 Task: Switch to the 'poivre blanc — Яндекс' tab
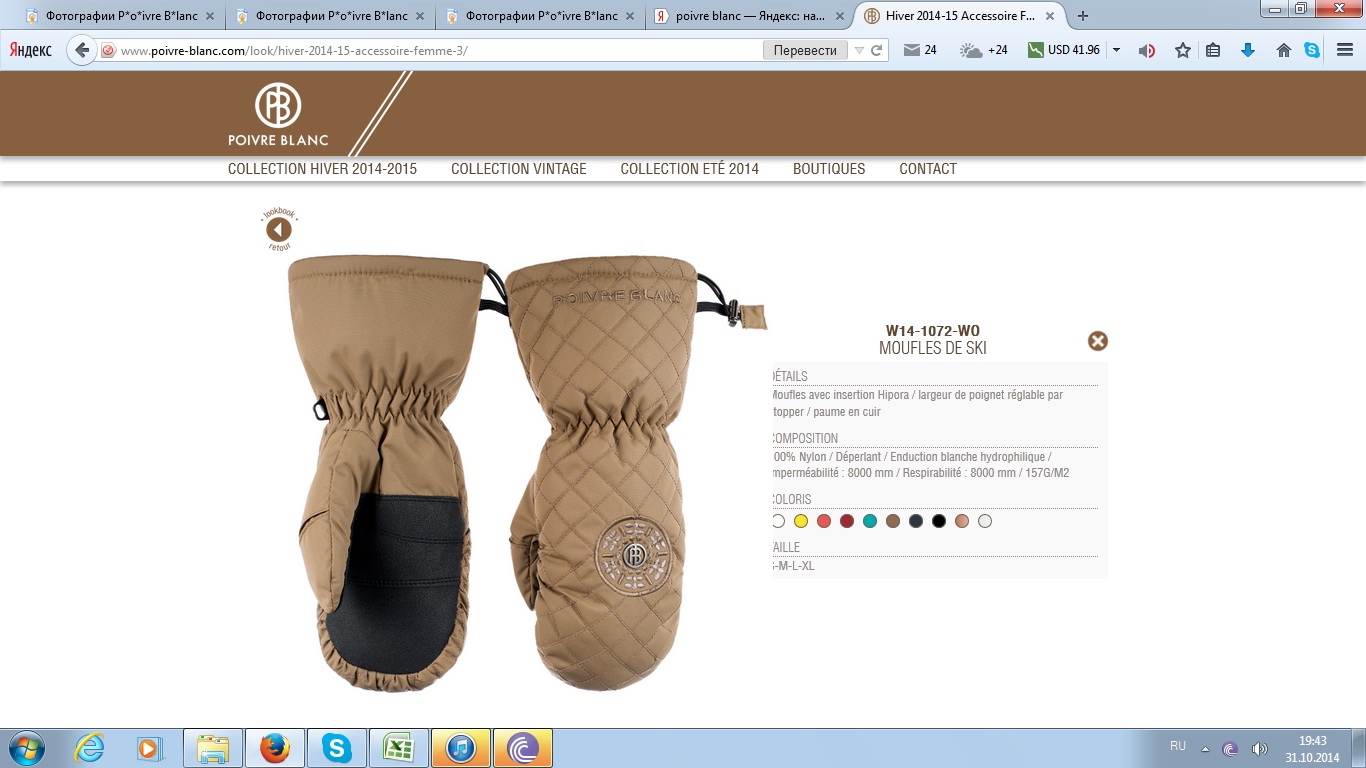click(750, 16)
